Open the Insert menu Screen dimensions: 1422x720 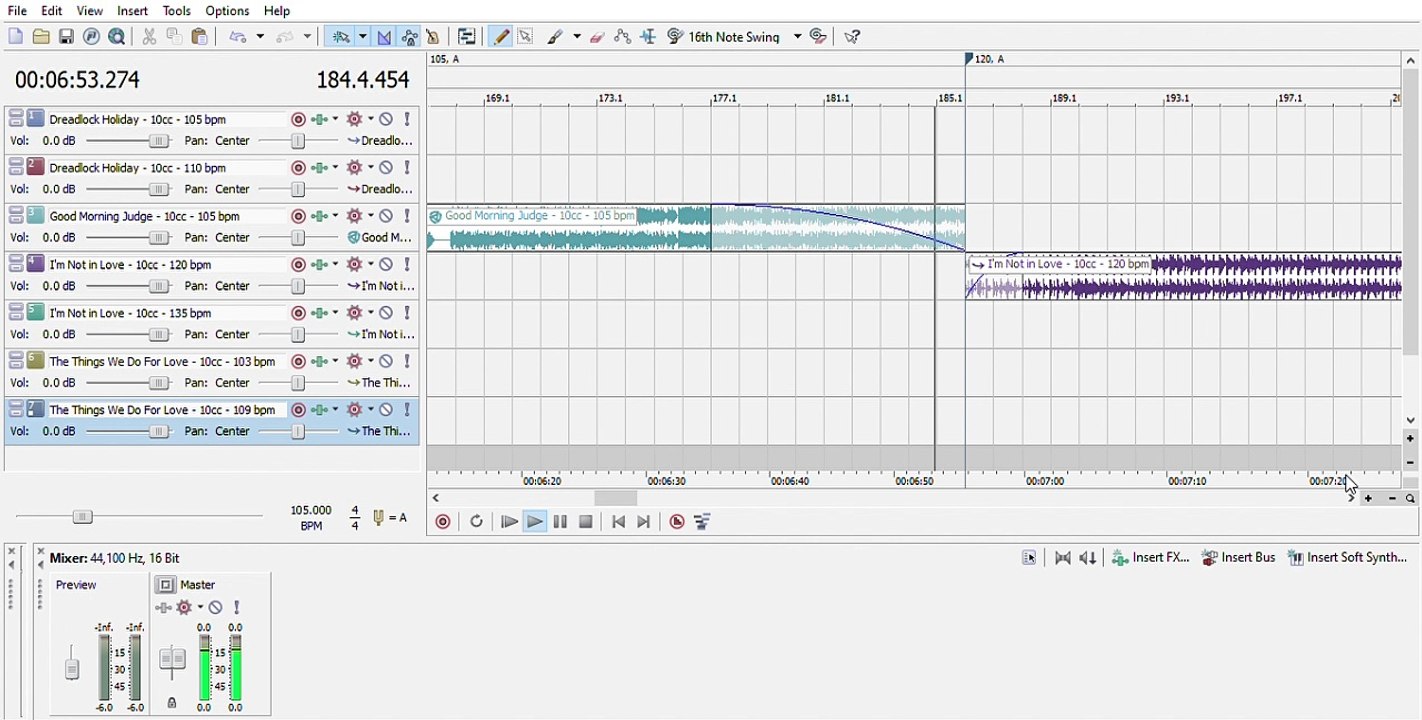(x=132, y=11)
